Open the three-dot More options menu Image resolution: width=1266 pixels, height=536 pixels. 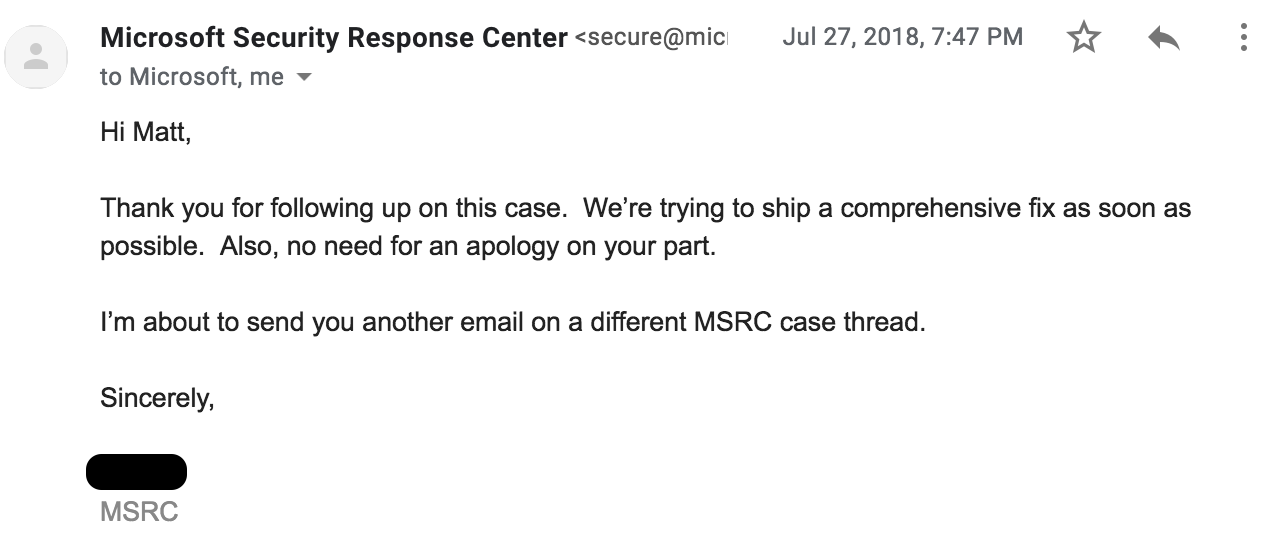[1243, 38]
